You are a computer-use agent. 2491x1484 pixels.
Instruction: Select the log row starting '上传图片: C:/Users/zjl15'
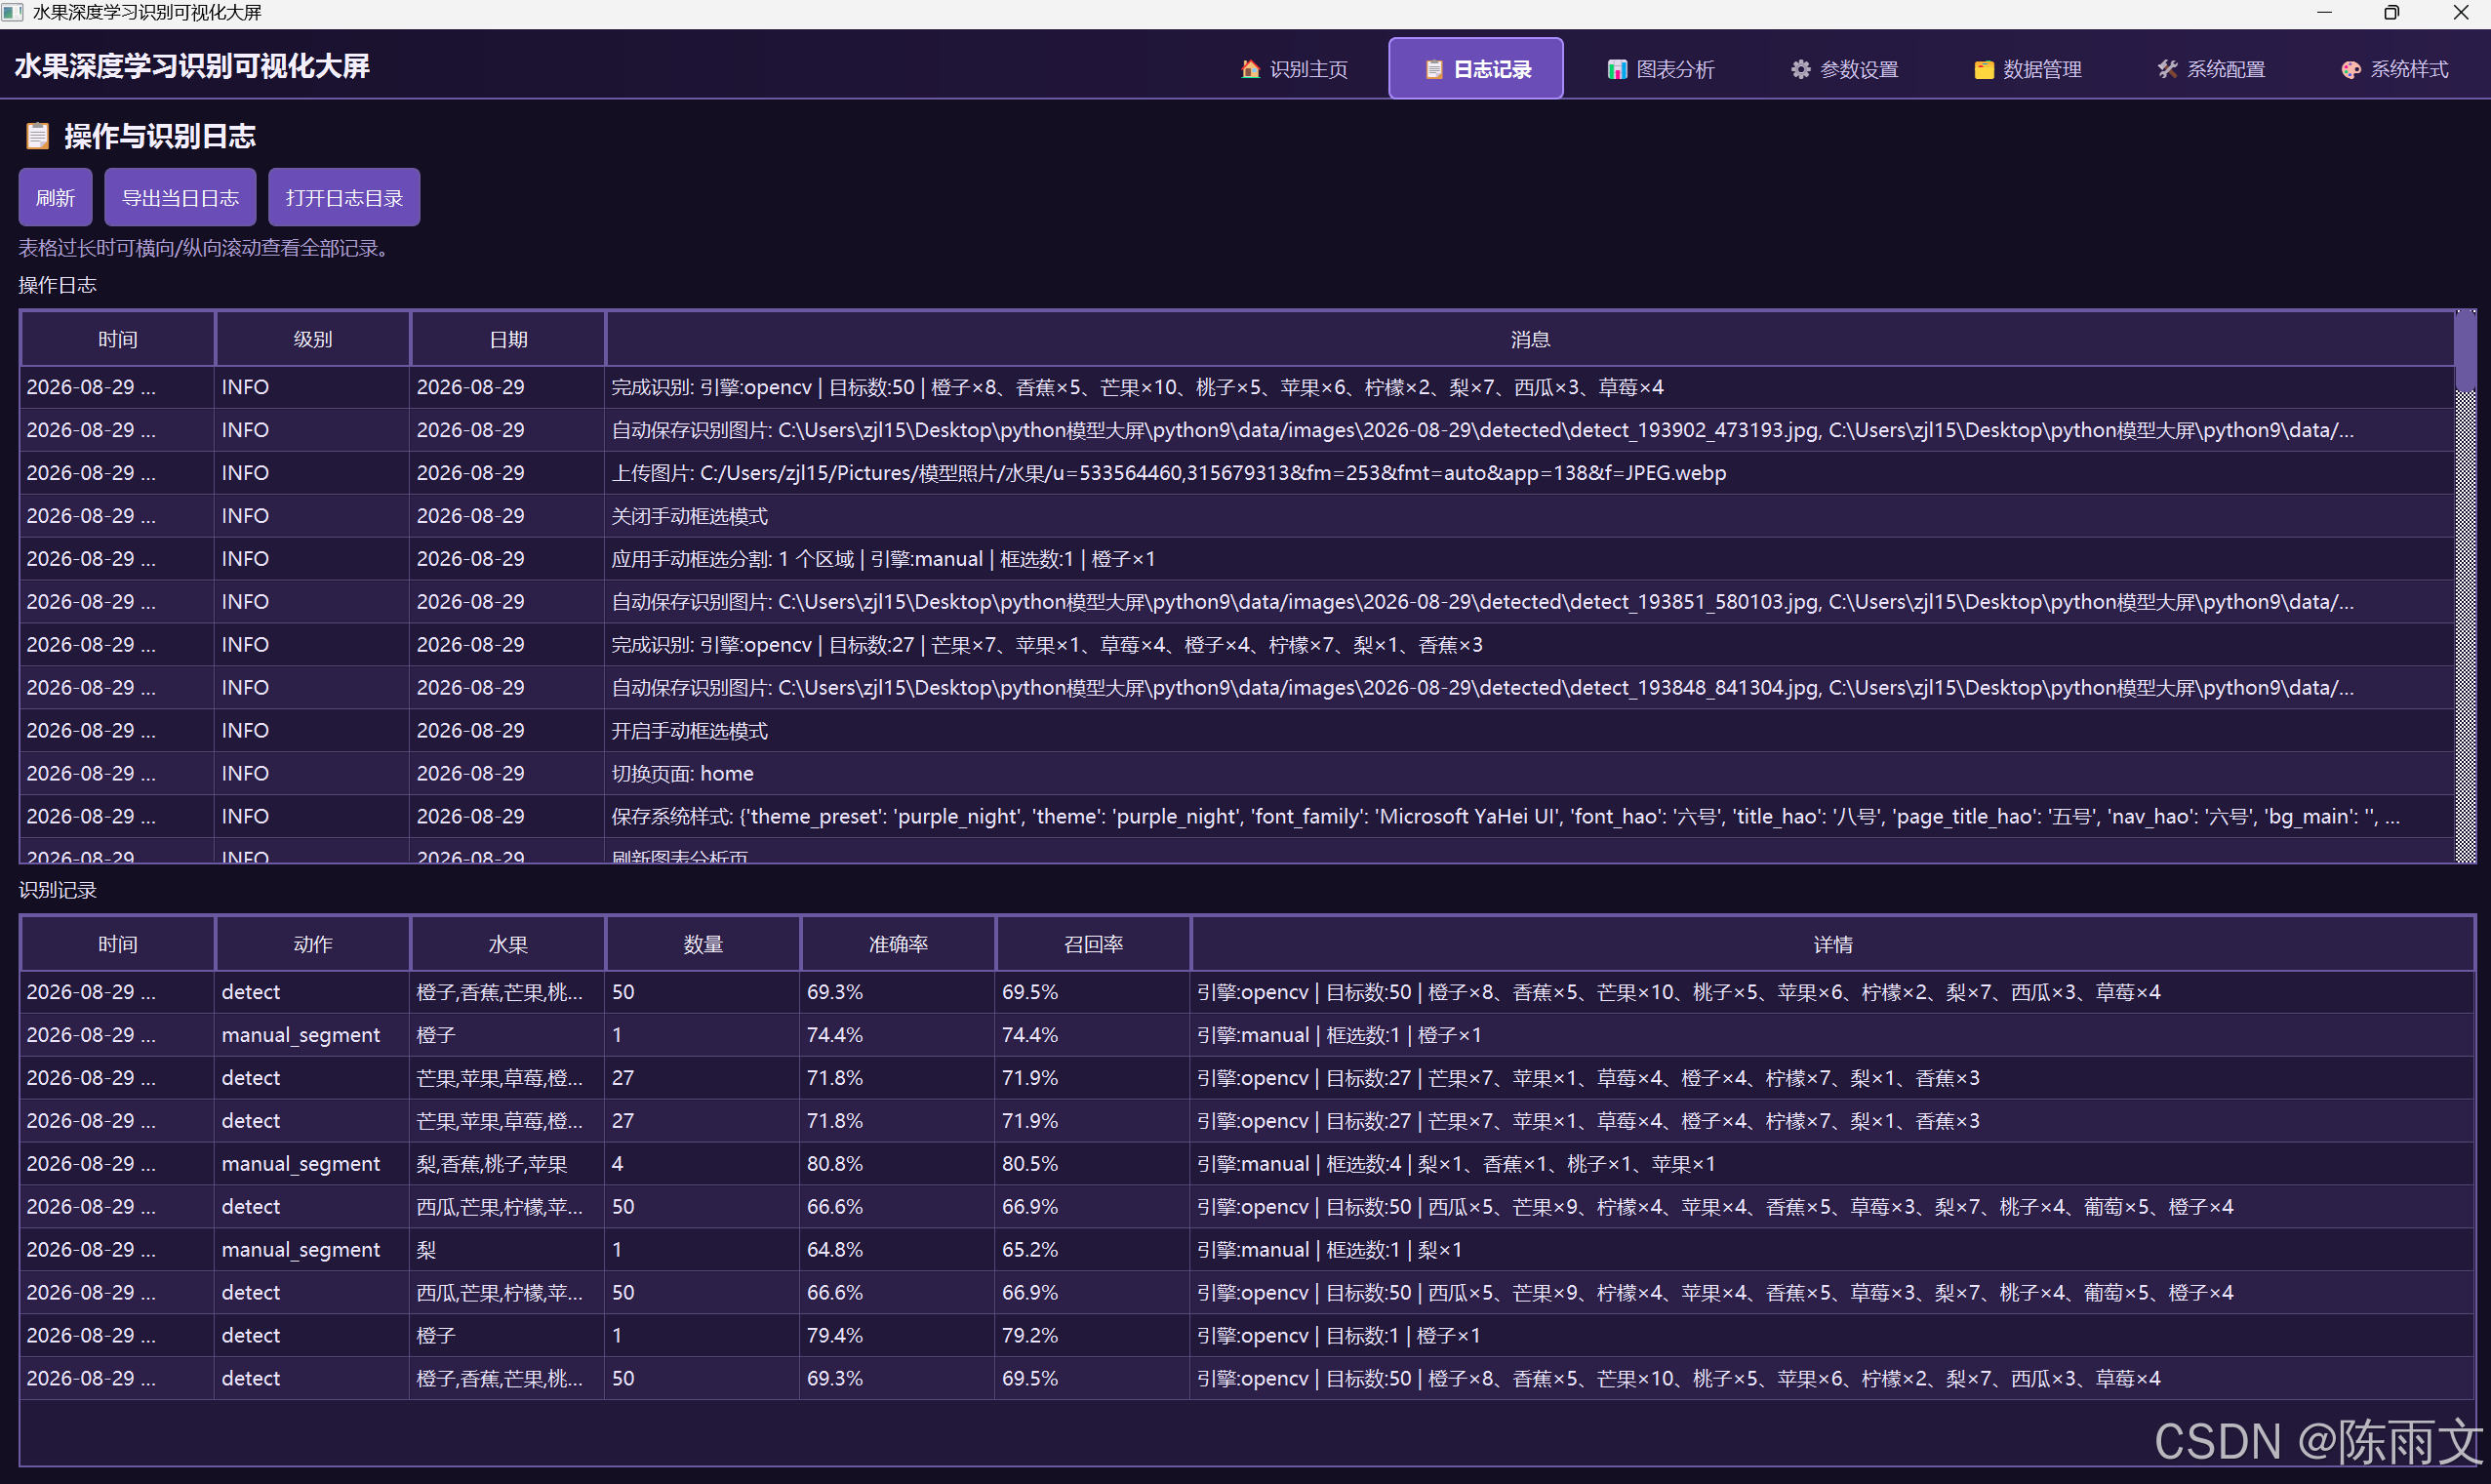(1237, 473)
